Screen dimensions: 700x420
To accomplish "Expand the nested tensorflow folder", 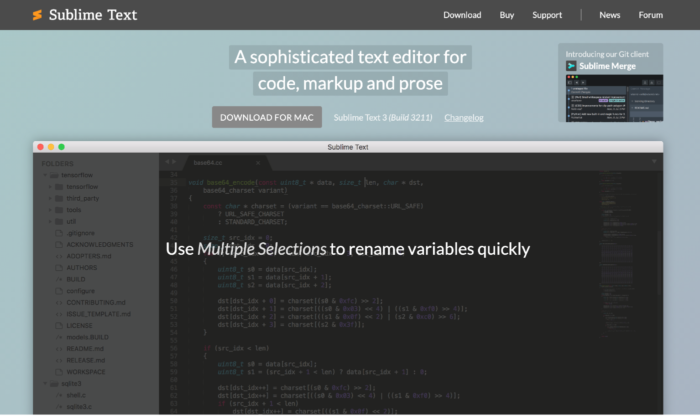I will coord(50,187).
